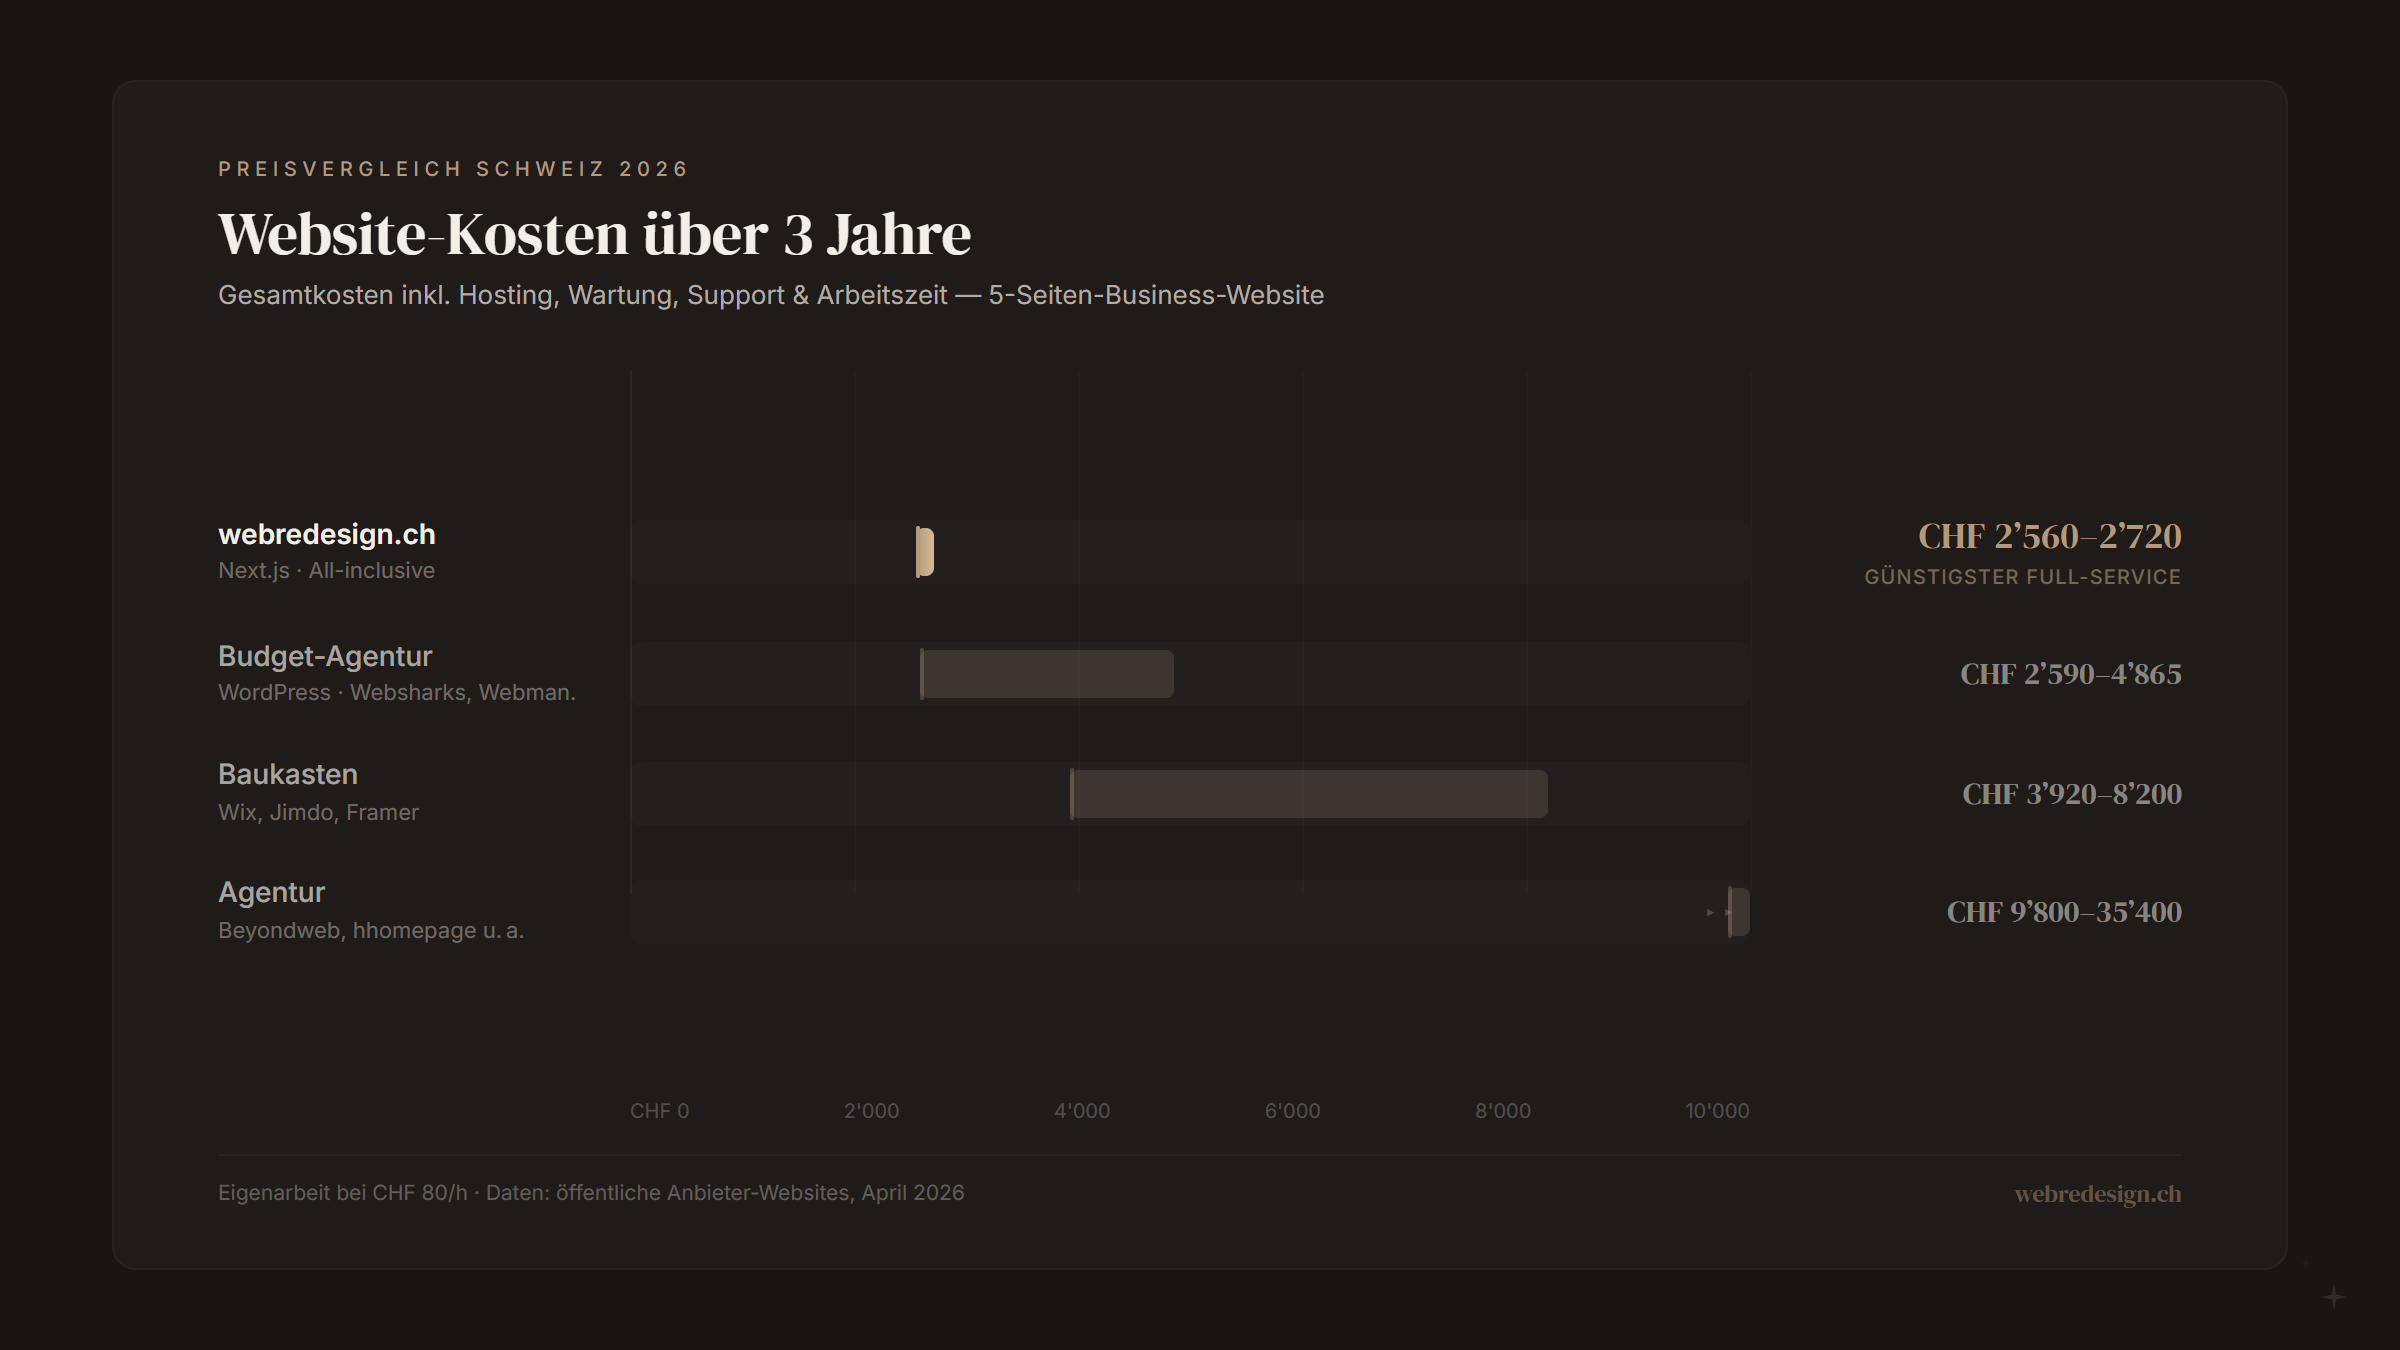This screenshot has width=2400, height=1350.
Task: Select the webredesign.ch row label
Action: (x=326, y=534)
